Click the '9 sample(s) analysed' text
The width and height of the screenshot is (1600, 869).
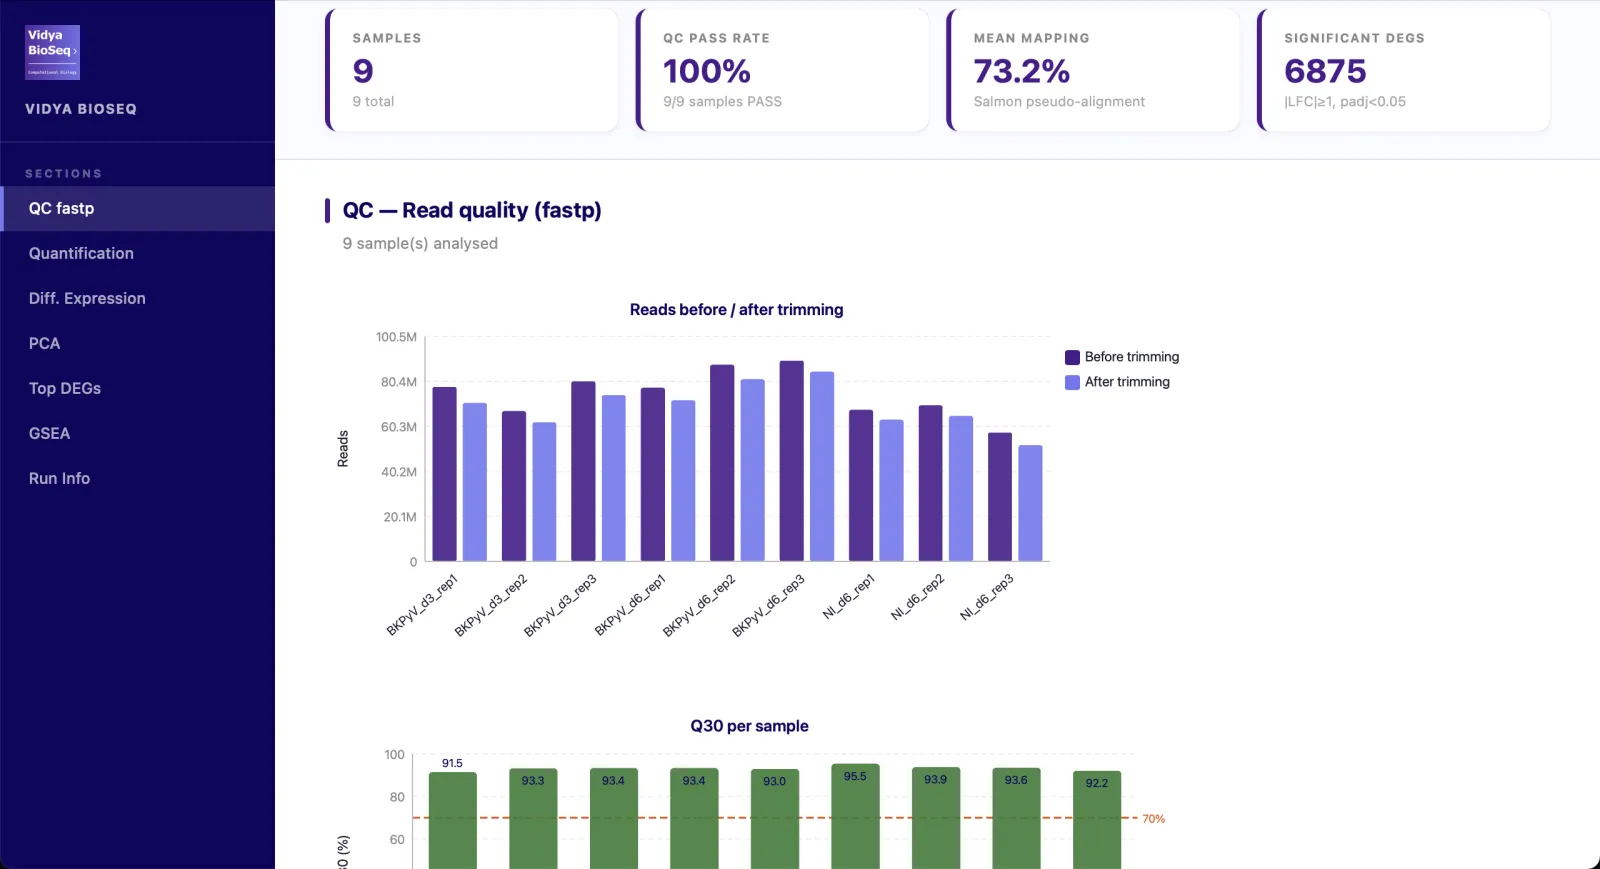point(420,243)
